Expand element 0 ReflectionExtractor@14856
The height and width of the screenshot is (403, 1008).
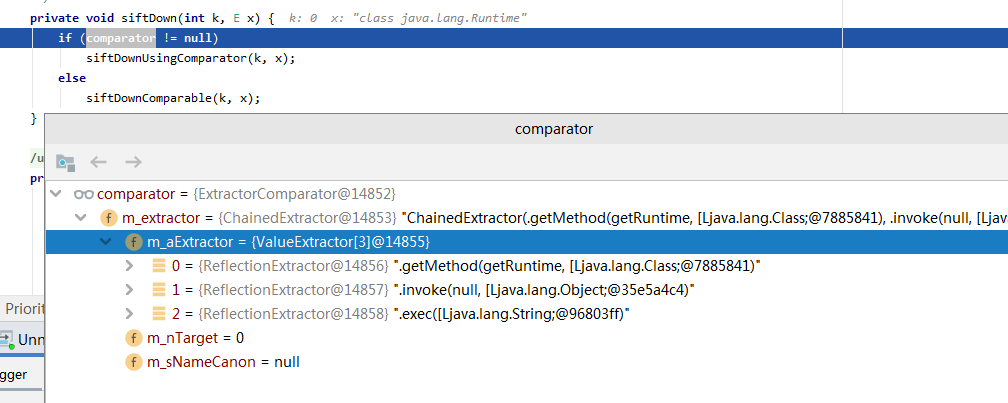(x=129, y=266)
